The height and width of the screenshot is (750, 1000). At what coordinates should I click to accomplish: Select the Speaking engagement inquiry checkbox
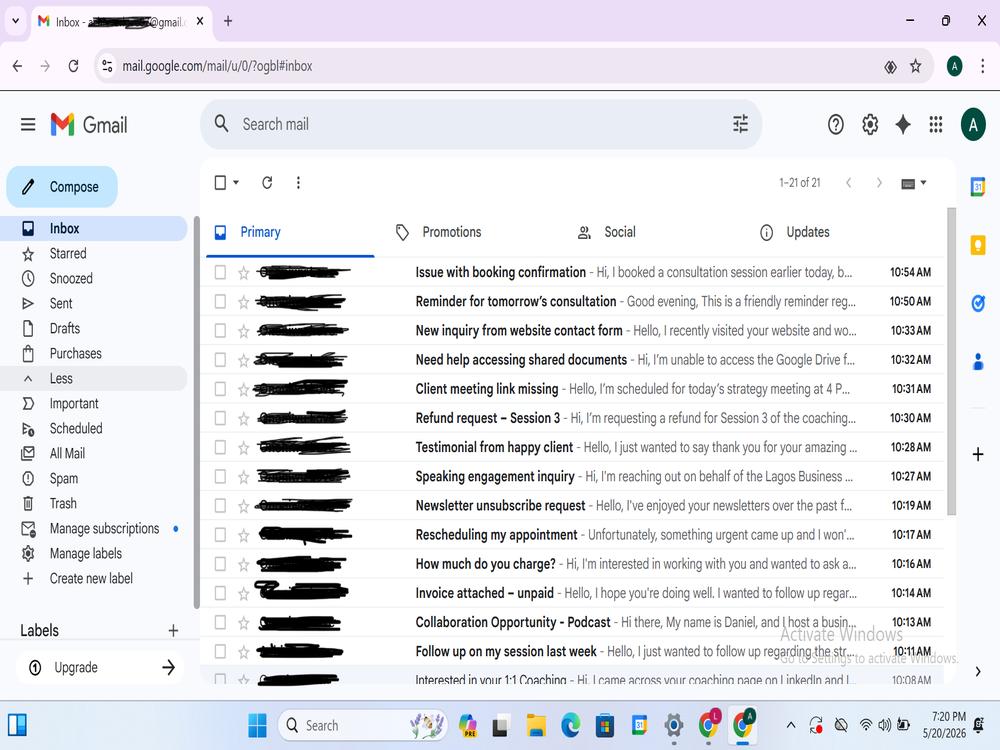220,476
